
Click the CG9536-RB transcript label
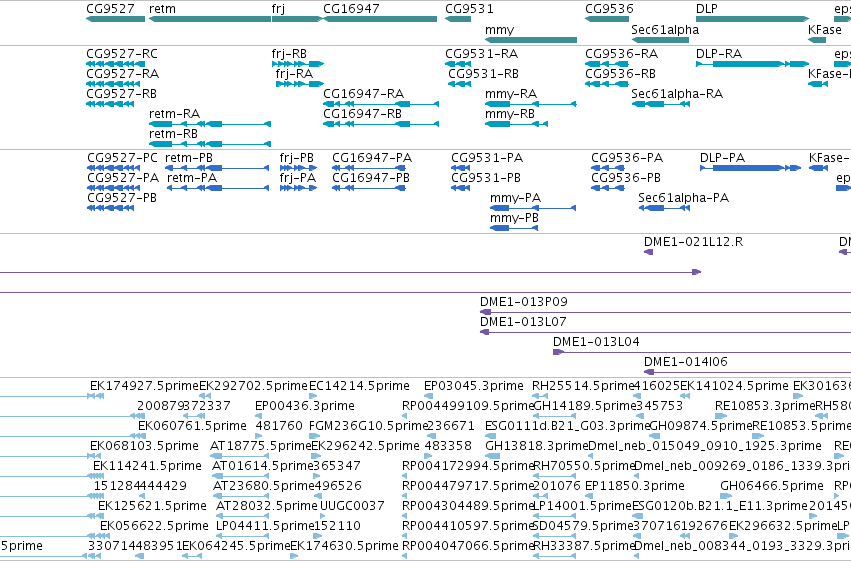tap(620, 74)
